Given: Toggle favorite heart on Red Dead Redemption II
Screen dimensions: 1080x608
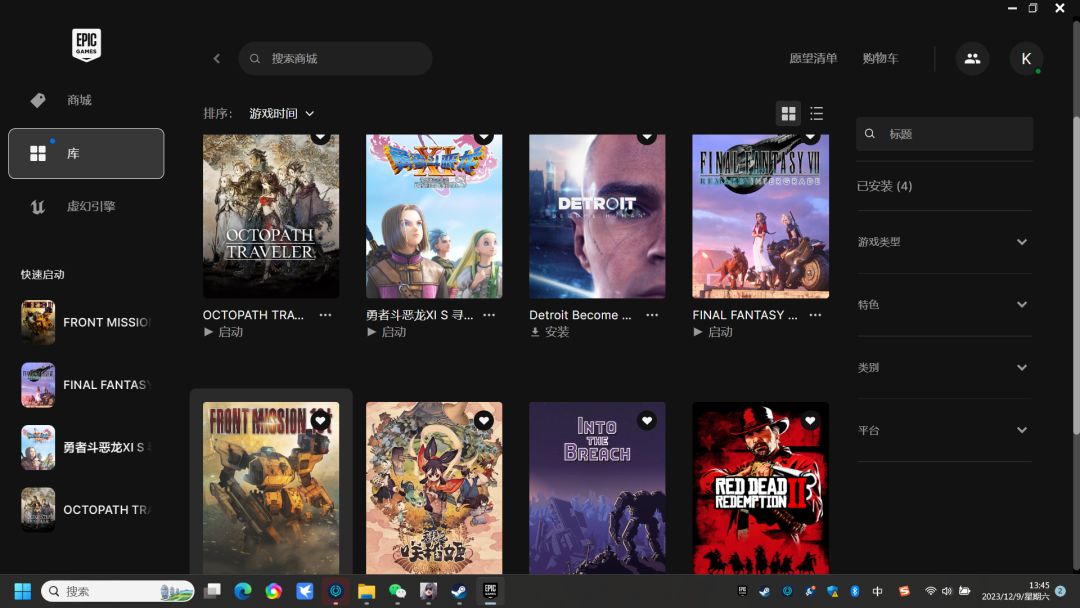Looking at the screenshot, I should point(810,420).
